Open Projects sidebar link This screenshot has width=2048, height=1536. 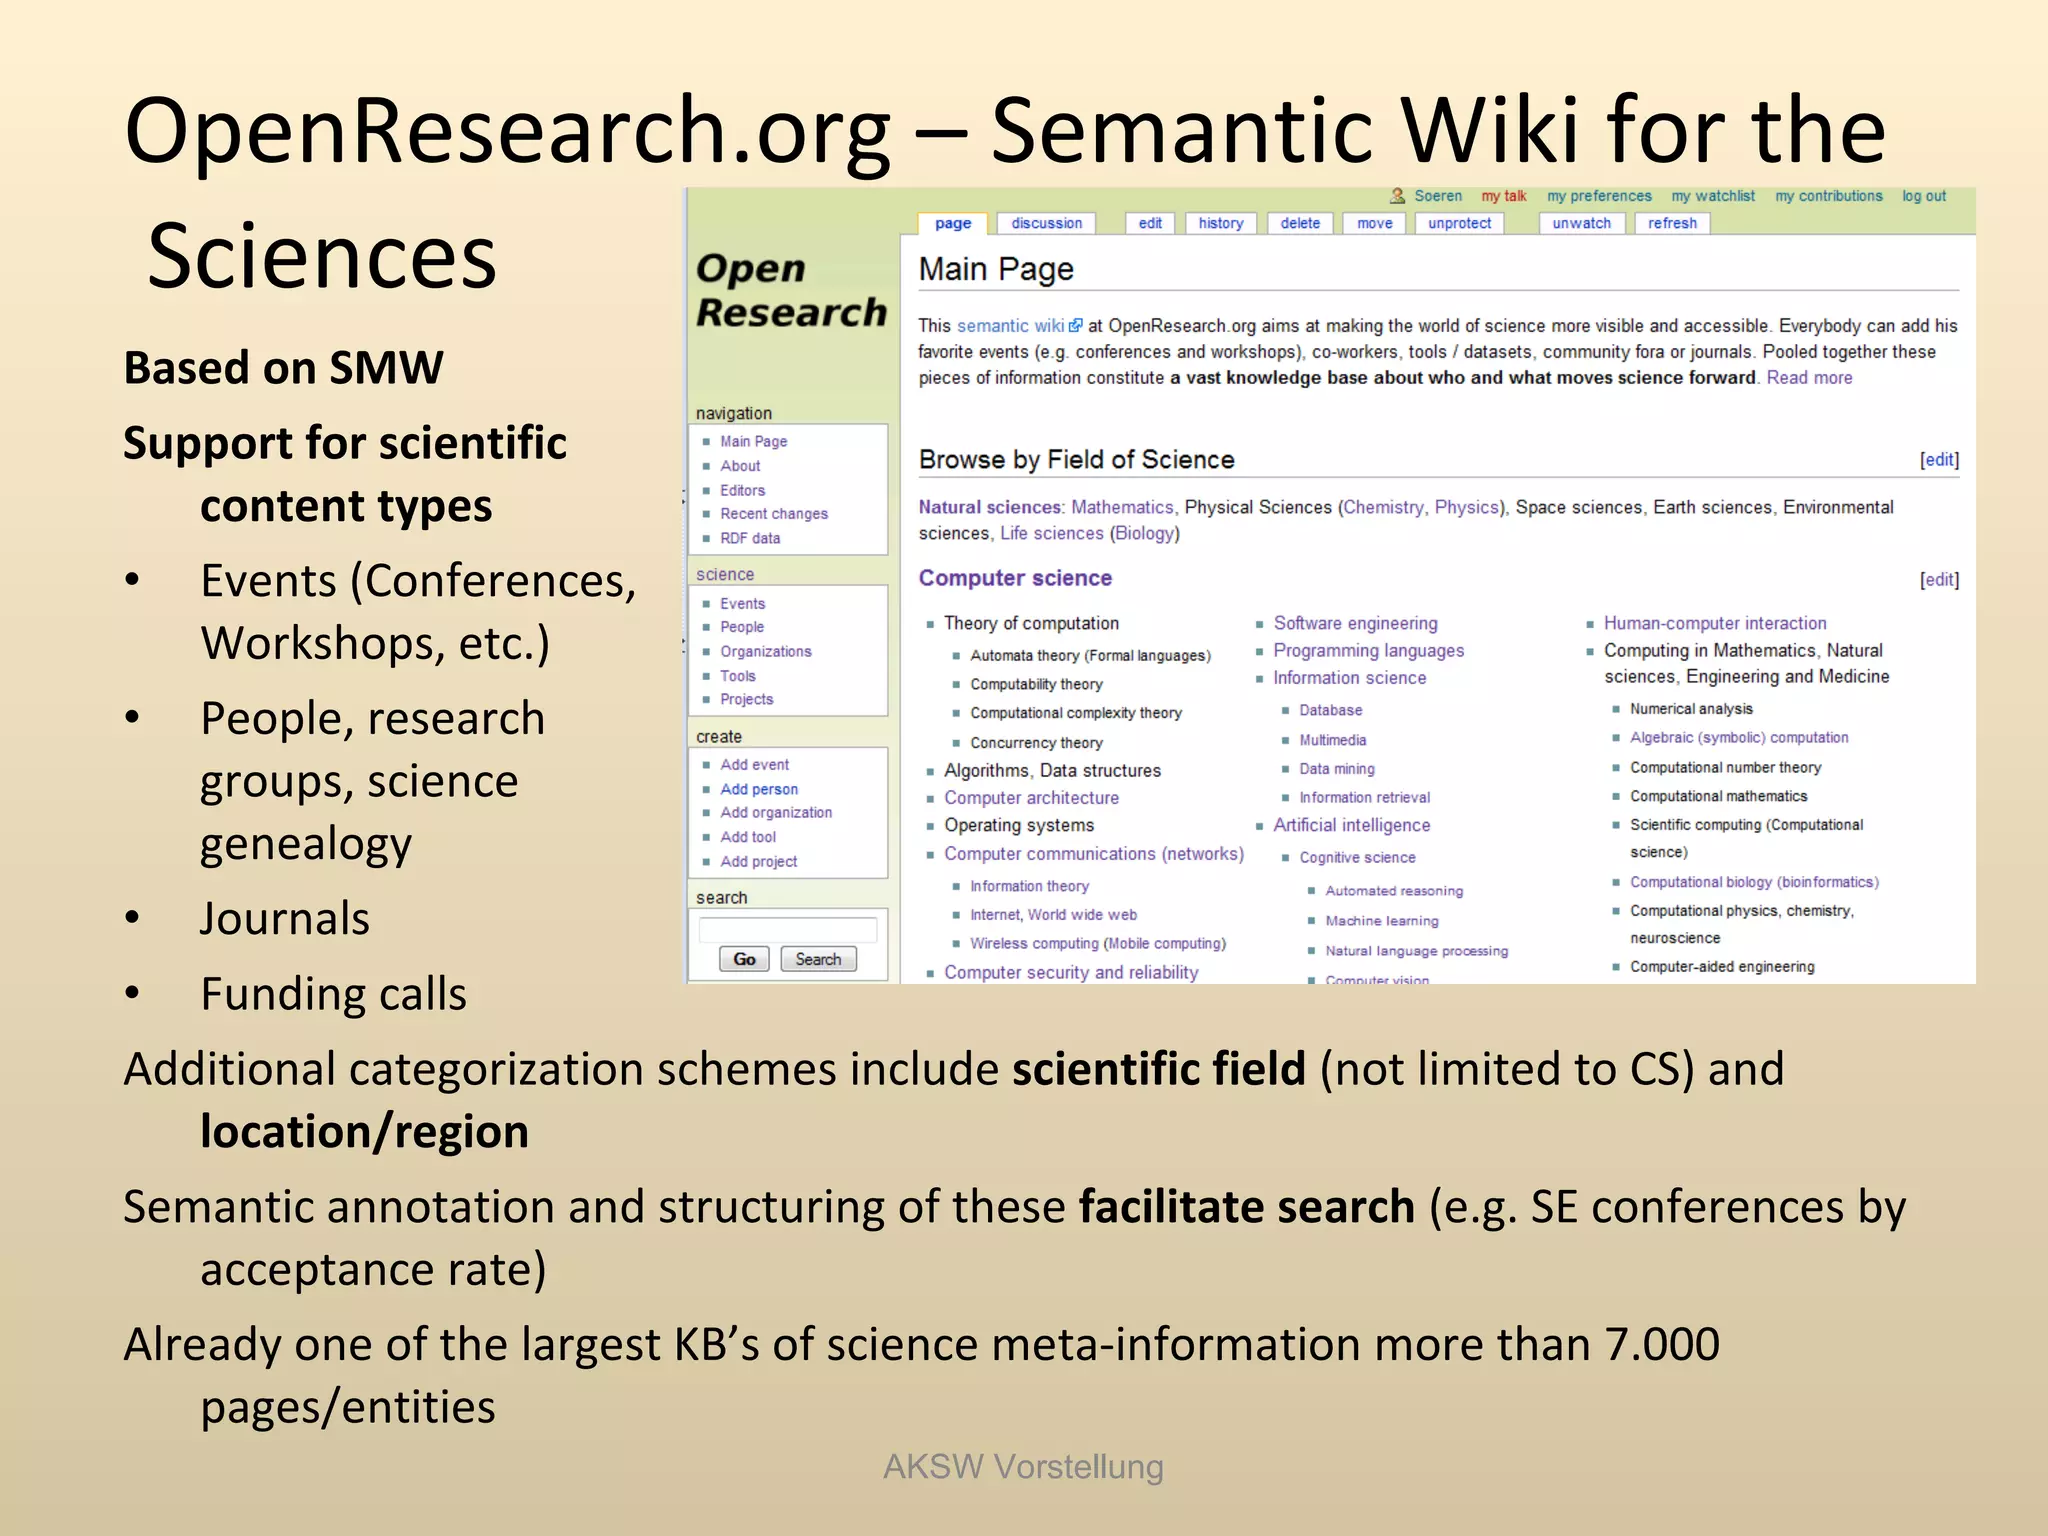pyautogui.click(x=746, y=699)
